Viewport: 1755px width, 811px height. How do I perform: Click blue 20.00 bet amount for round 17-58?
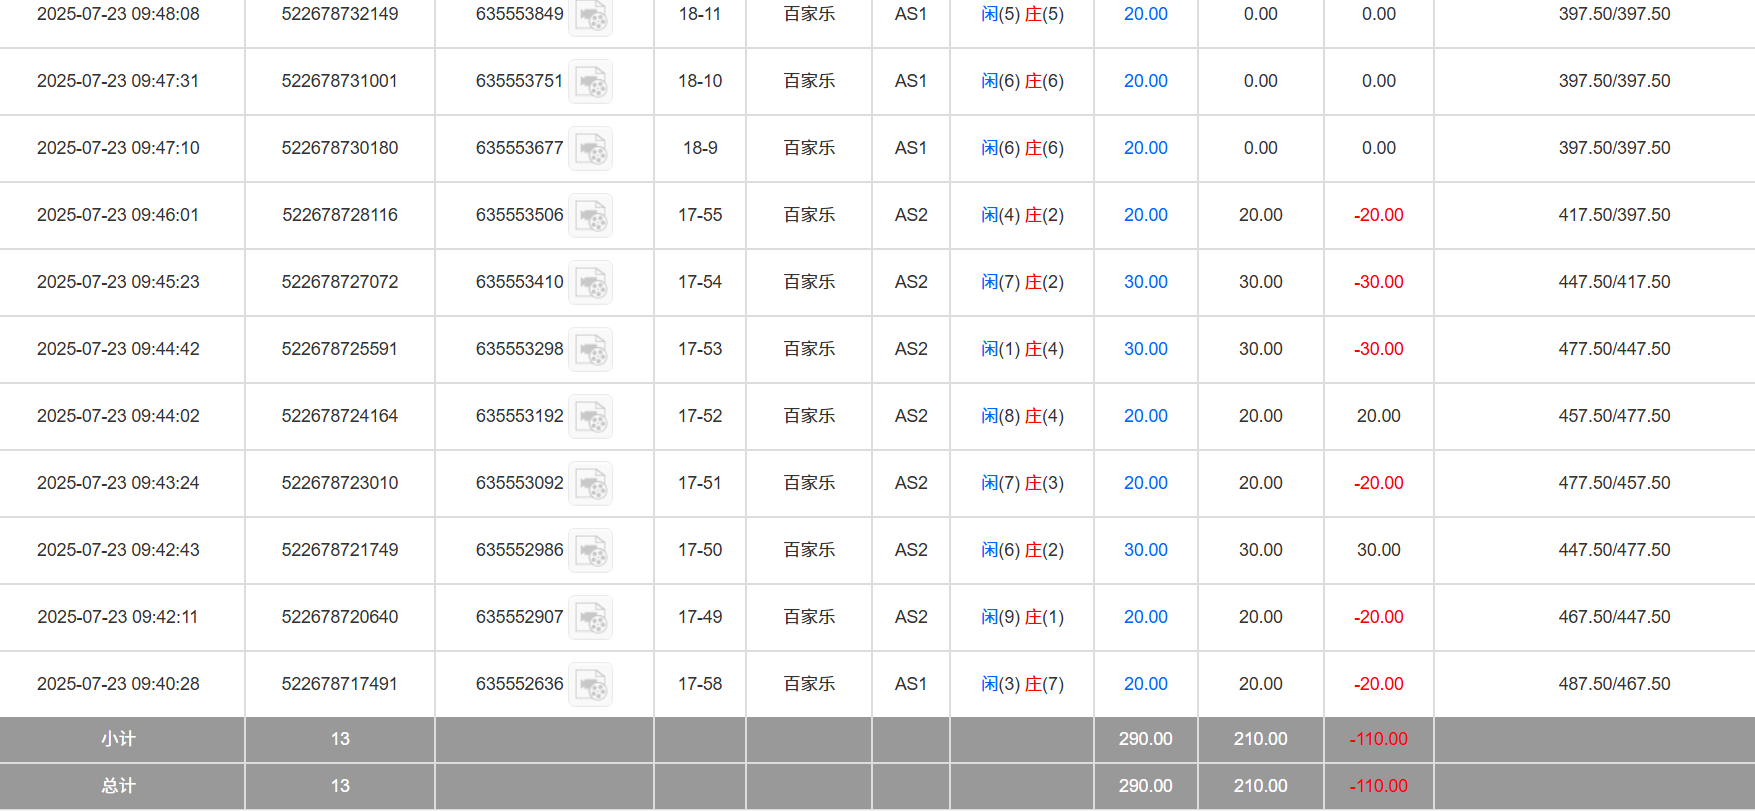point(1145,684)
